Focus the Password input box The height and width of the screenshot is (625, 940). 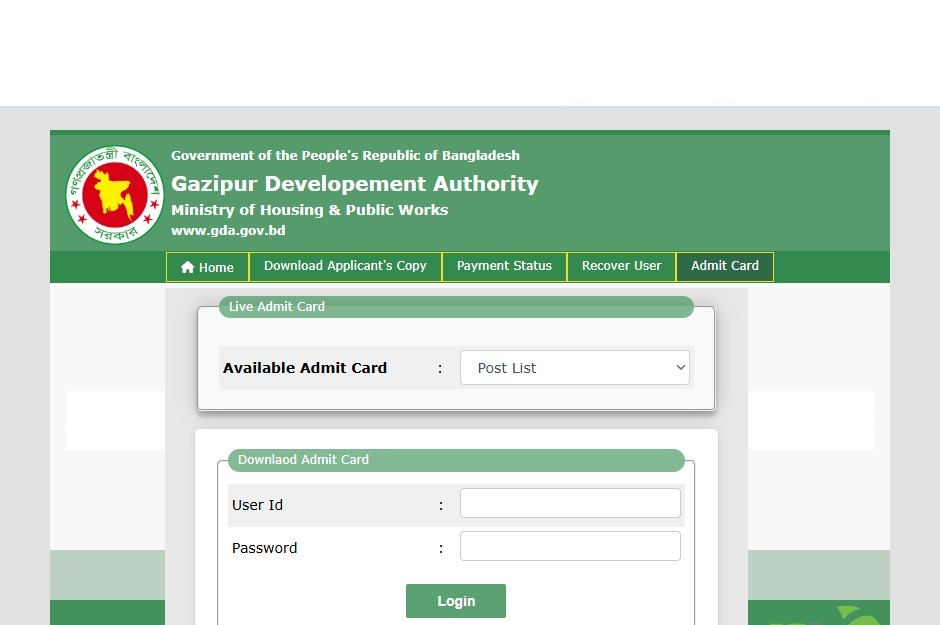[570, 547]
